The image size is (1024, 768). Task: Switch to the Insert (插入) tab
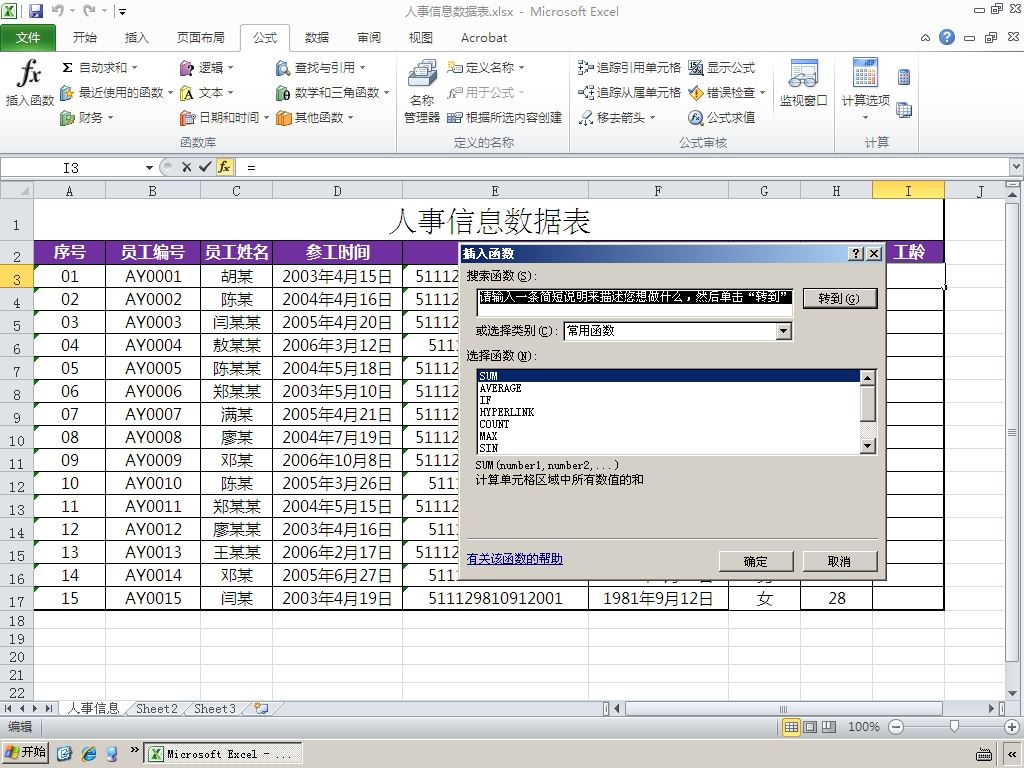point(136,38)
